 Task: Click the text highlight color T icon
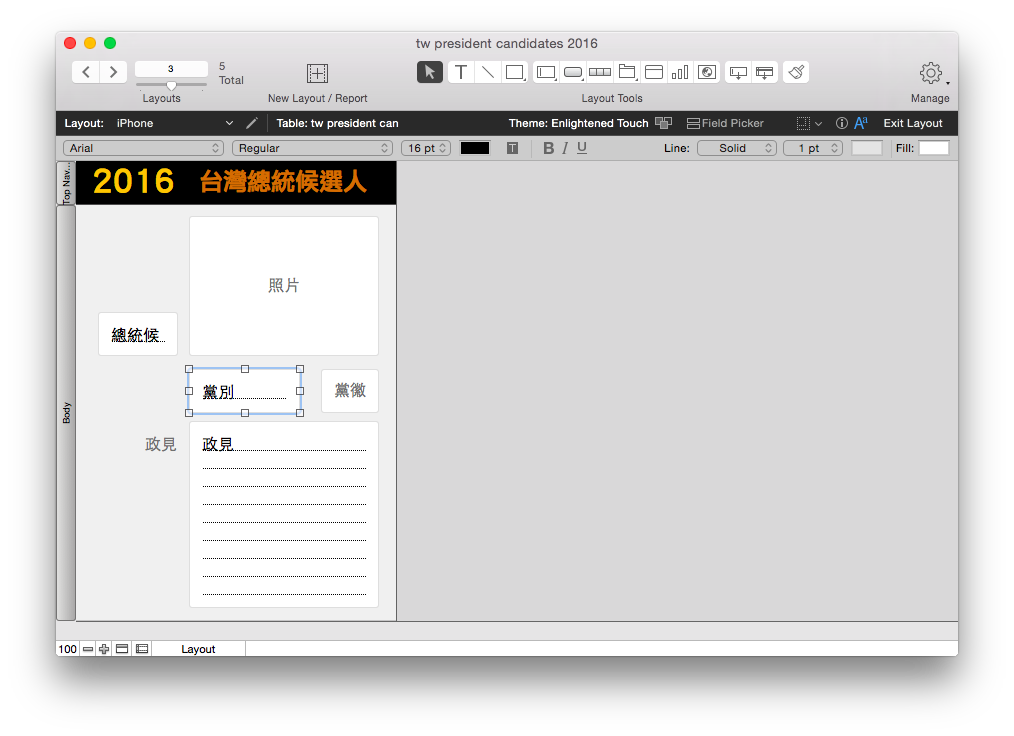tap(512, 148)
